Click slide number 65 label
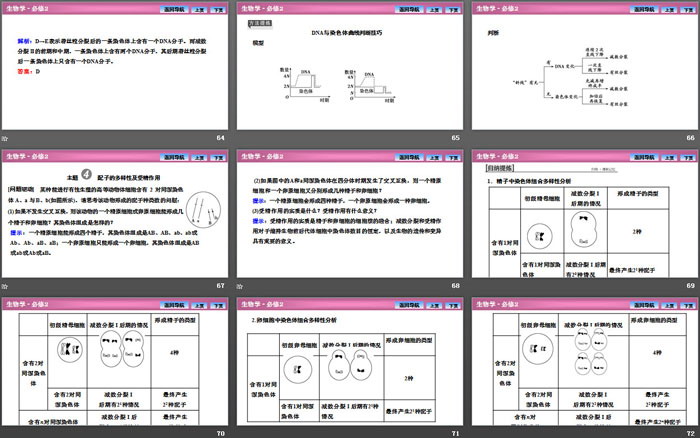The image size is (700, 438). click(455, 138)
